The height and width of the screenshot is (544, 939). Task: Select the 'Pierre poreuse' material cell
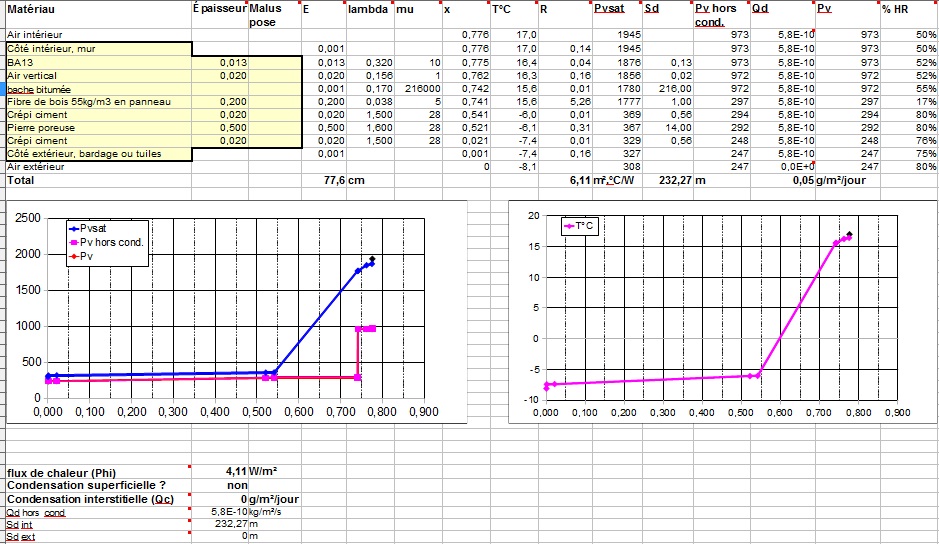tap(99, 128)
